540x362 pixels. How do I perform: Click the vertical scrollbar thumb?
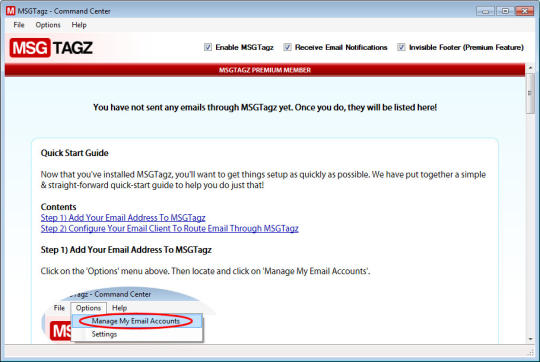[530, 93]
